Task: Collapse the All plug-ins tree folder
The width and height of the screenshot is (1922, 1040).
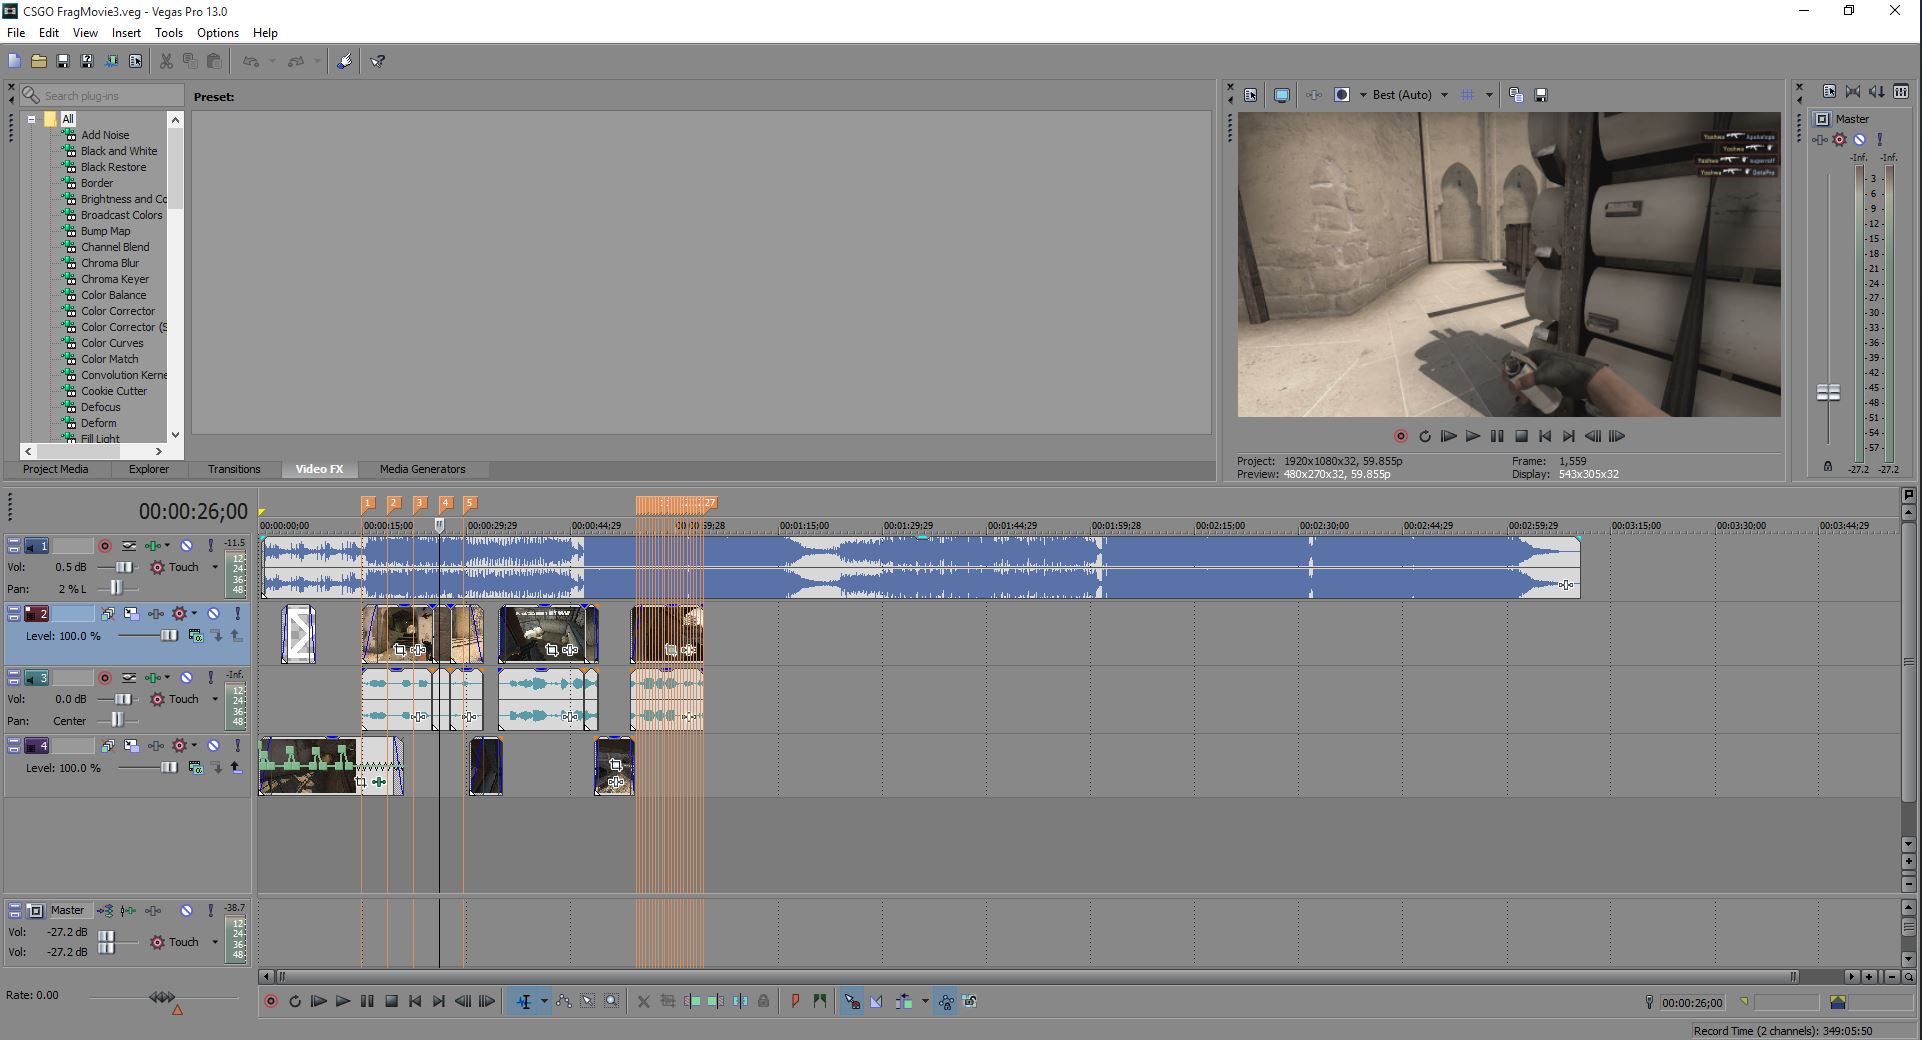Action: 31,119
